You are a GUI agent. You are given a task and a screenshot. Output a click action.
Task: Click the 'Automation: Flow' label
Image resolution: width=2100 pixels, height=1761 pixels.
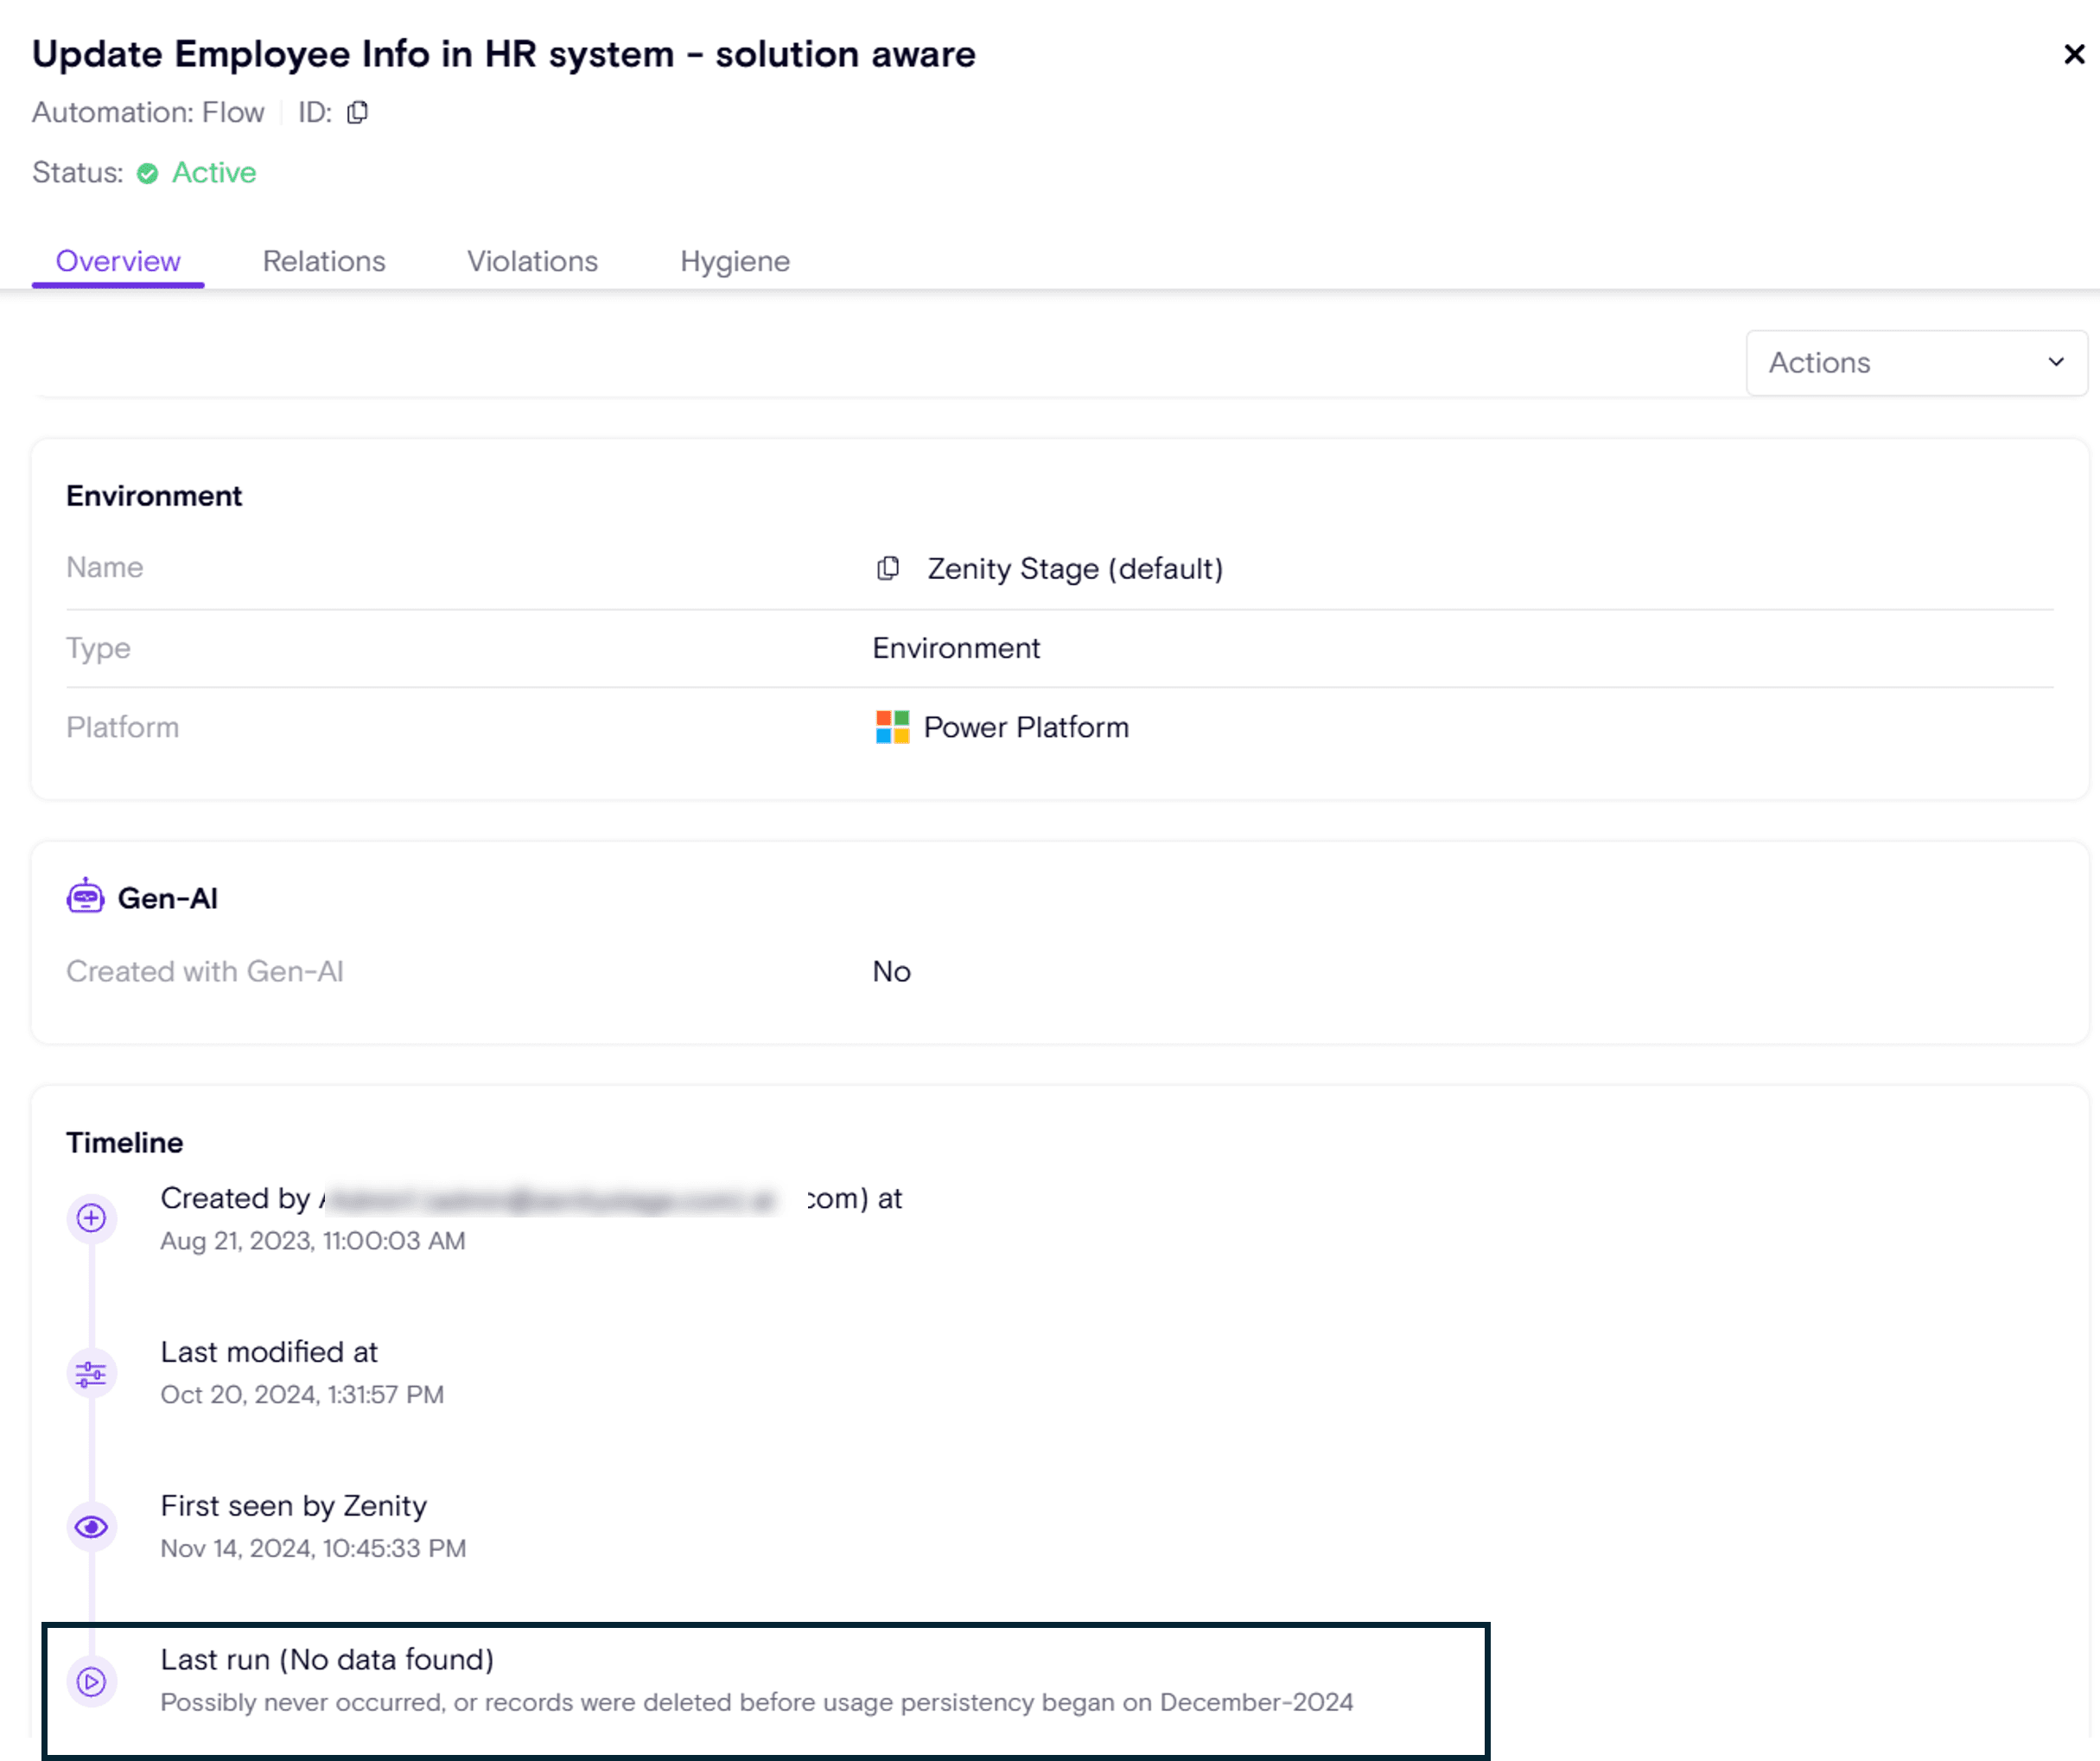(x=148, y=112)
